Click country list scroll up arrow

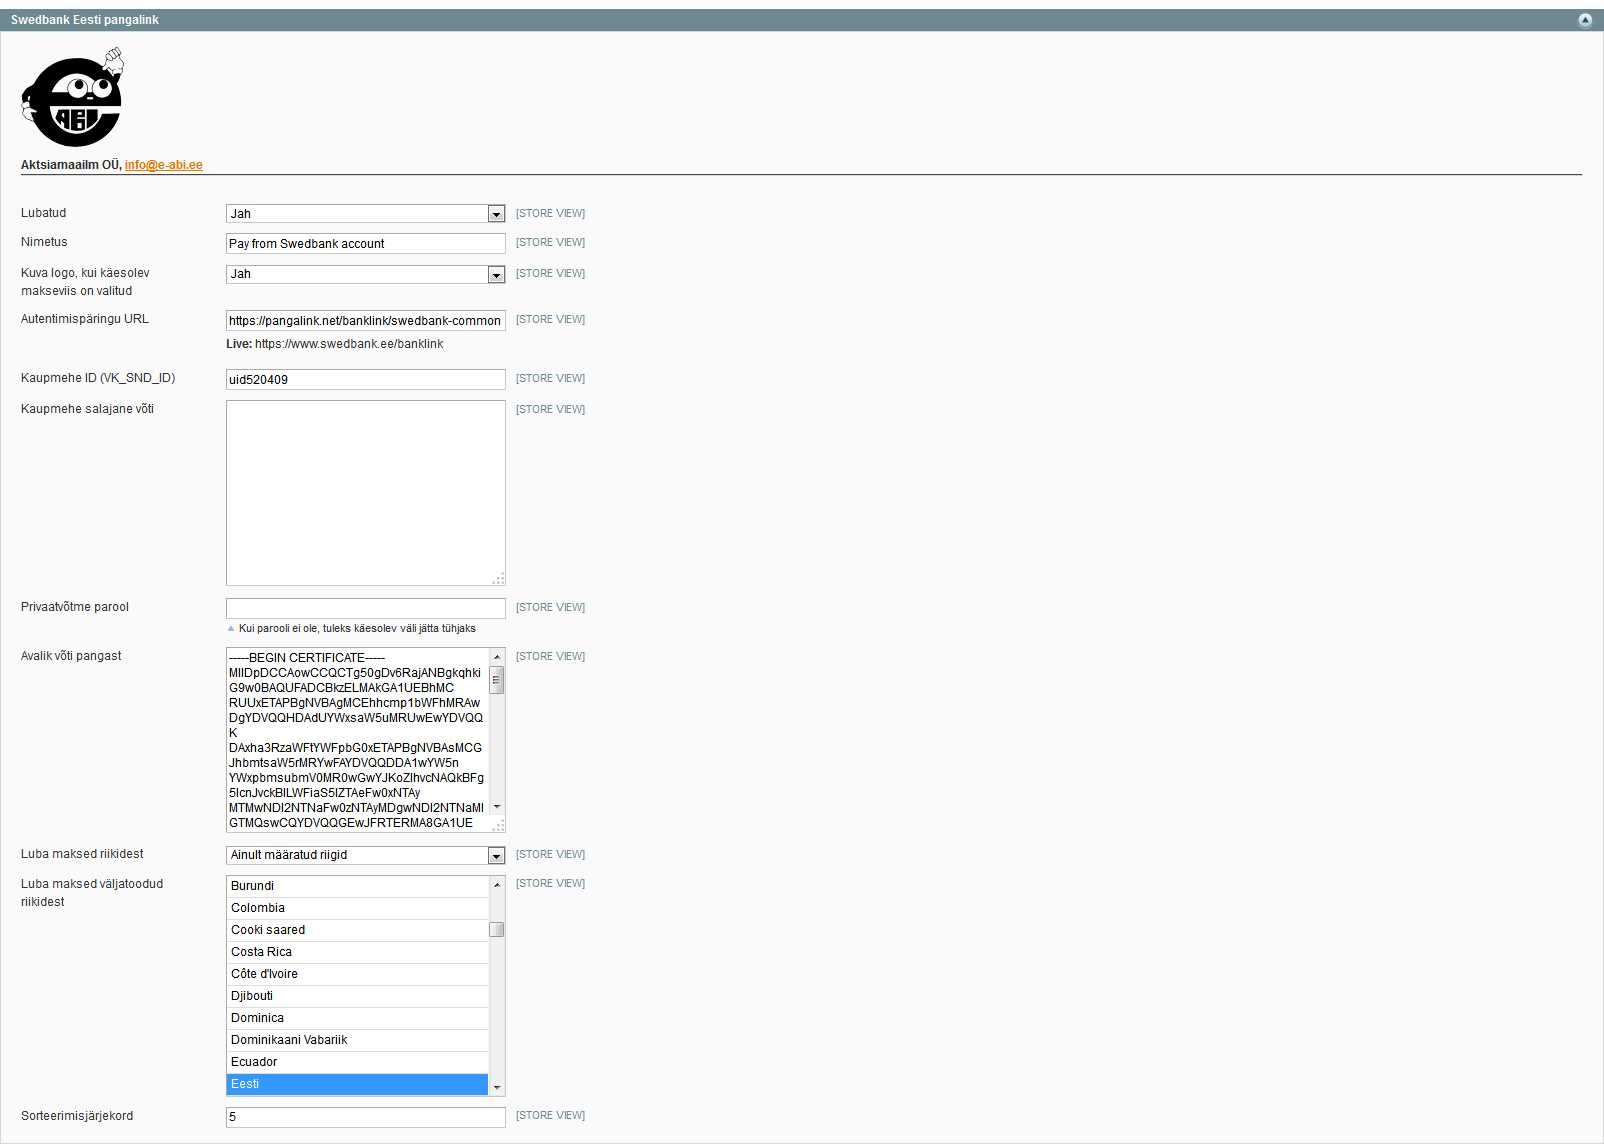(x=497, y=885)
